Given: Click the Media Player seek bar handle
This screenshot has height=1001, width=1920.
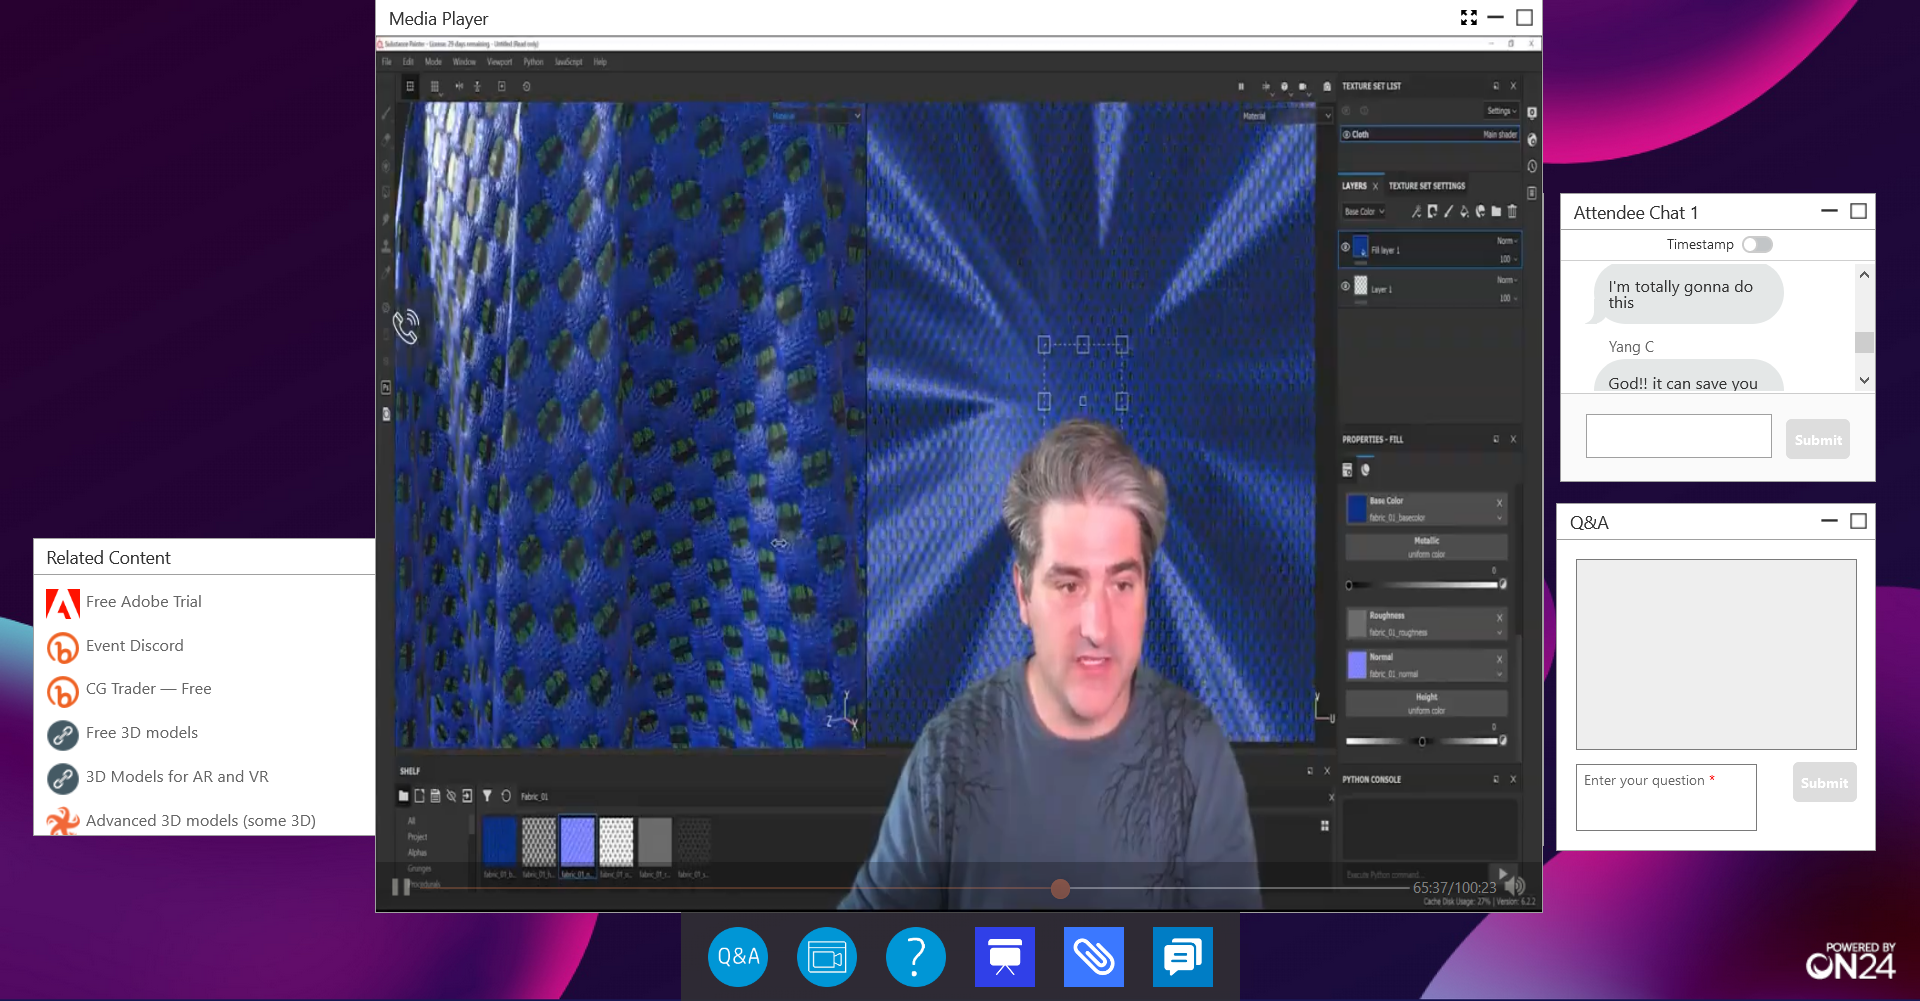Looking at the screenshot, I should 1060,888.
